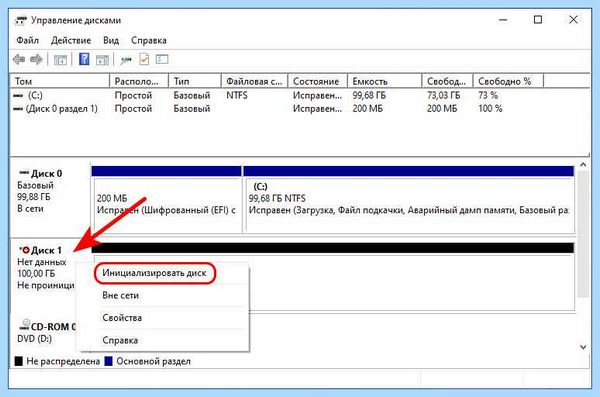The width and height of the screenshot is (600, 397).
Task: Click the 73,03 ГБ free space cell
Action: [x=443, y=95]
